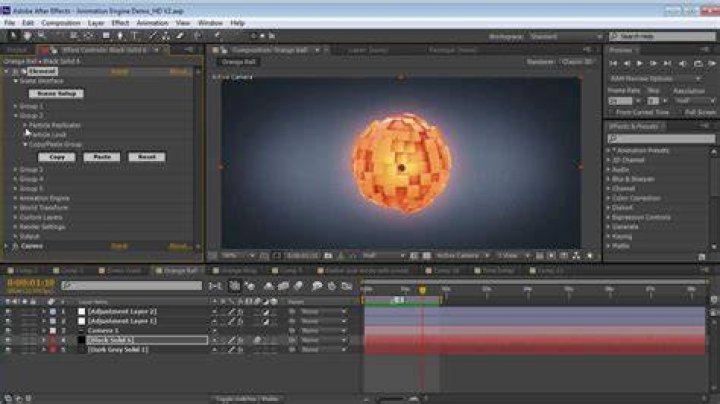Click the Scene Setup button
Image resolution: width=720 pixels, height=404 pixels.
(x=56, y=93)
